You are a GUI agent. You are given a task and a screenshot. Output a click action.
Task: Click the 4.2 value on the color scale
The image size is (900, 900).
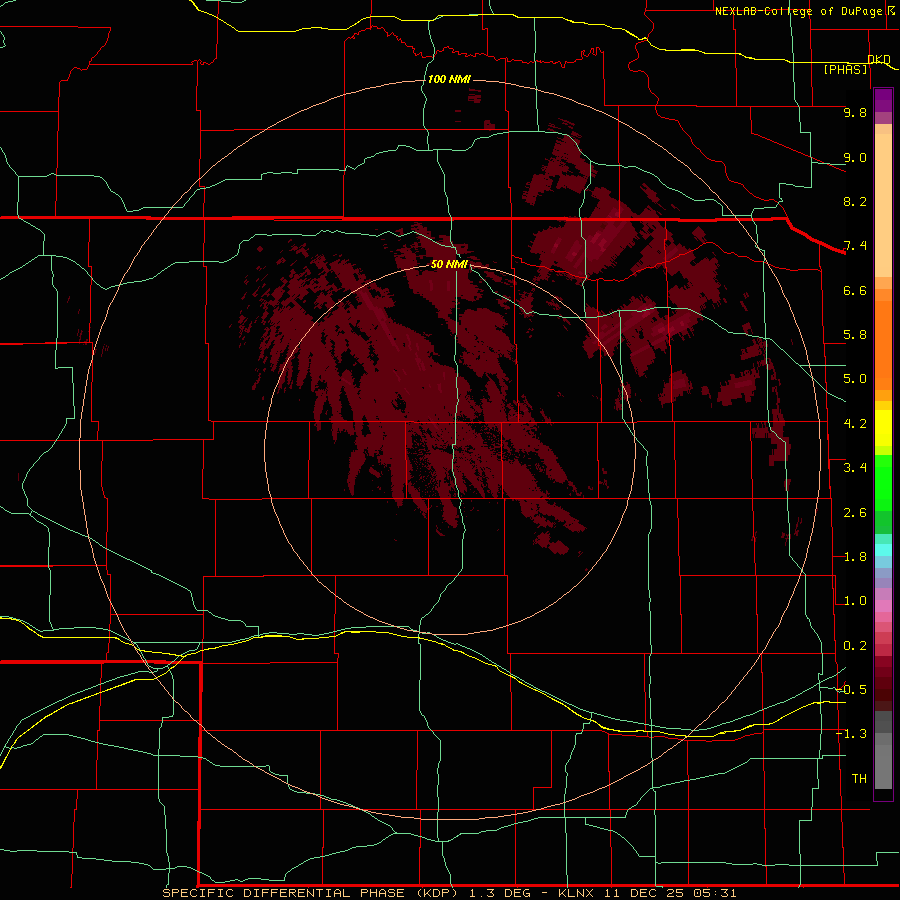tap(855, 424)
